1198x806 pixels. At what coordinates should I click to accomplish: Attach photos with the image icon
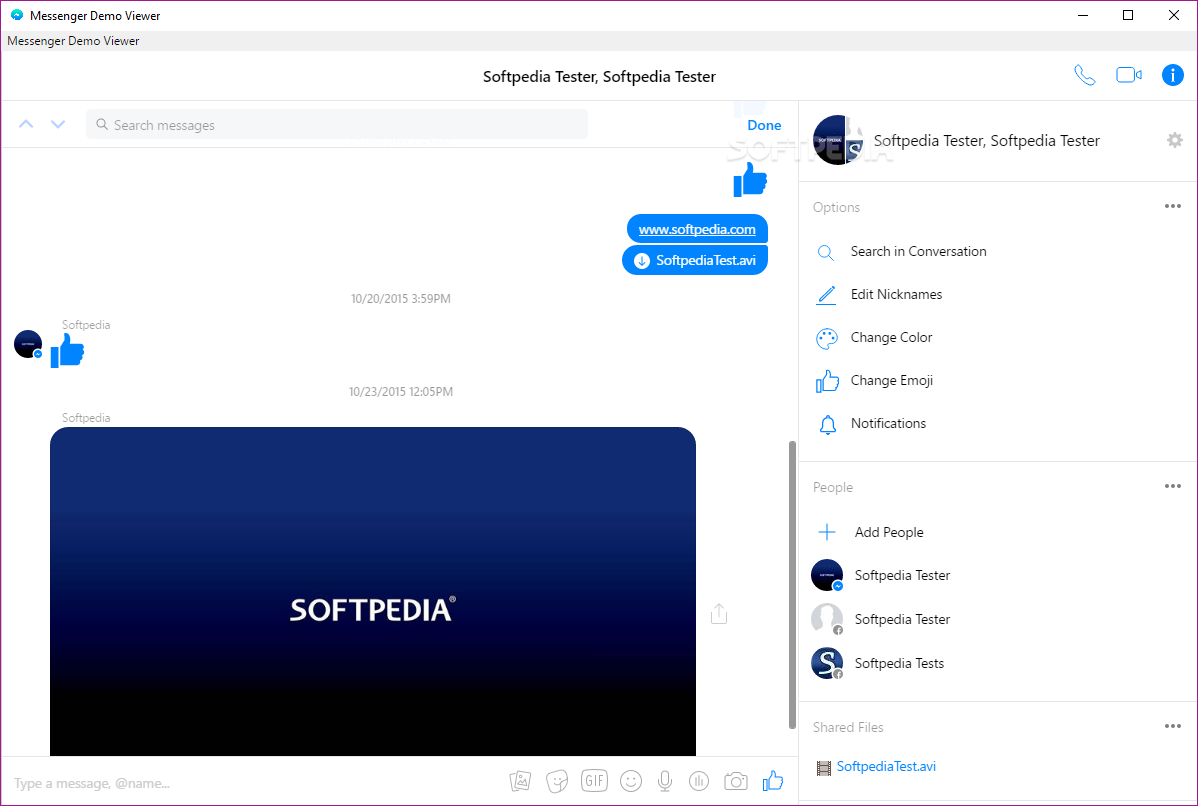click(520, 781)
